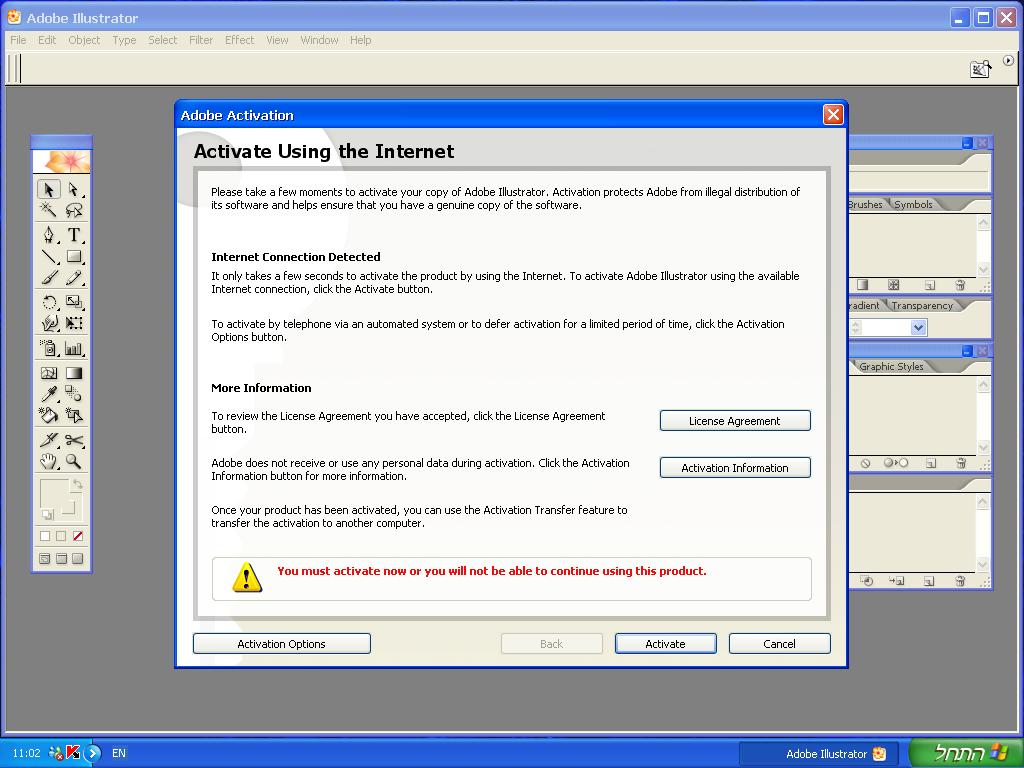The image size is (1024, 768).
Task: Select the Blend tool
Action: [74, 394]
